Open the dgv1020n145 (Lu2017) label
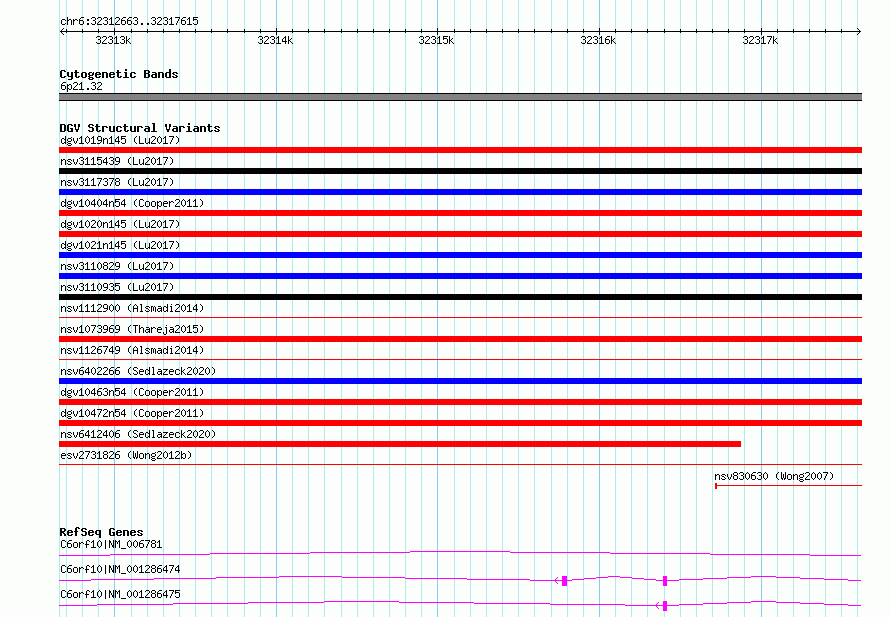Screen dimensions: 890x617 (120, 224)
